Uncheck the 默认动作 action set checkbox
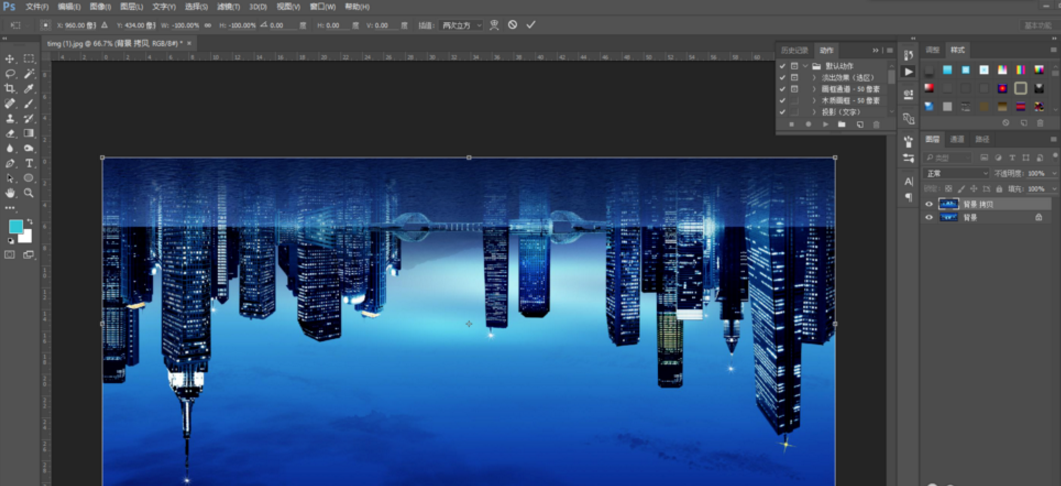 pos(782,66)
